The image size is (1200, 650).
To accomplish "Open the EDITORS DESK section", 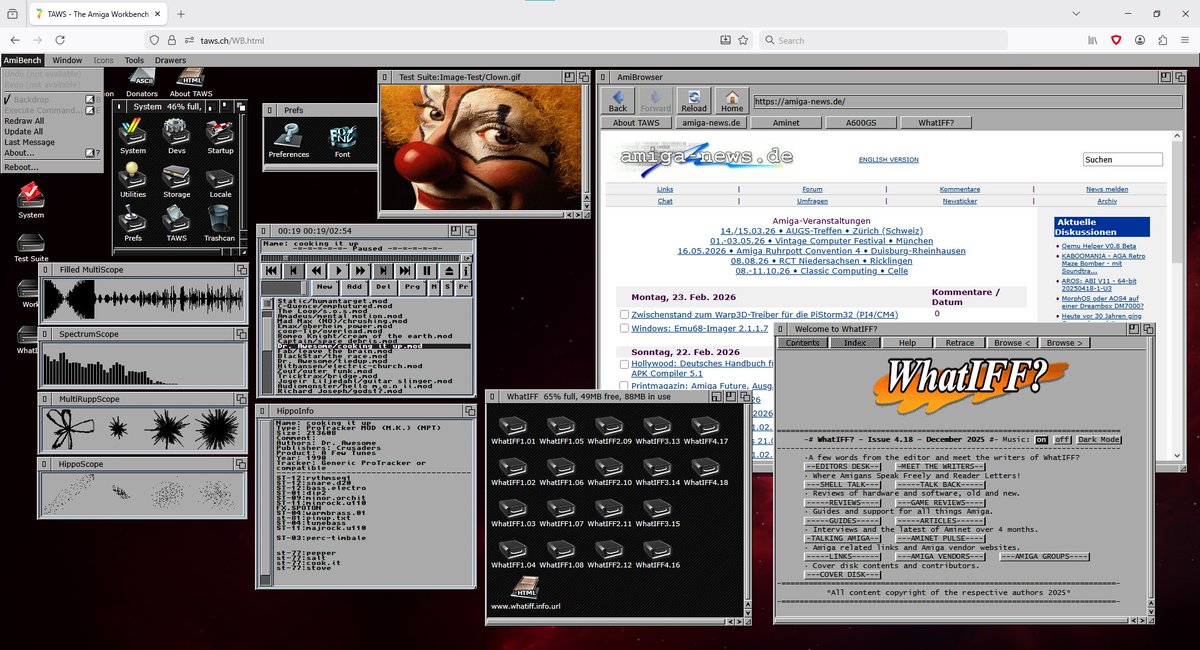I will click(x=844, y=466).
